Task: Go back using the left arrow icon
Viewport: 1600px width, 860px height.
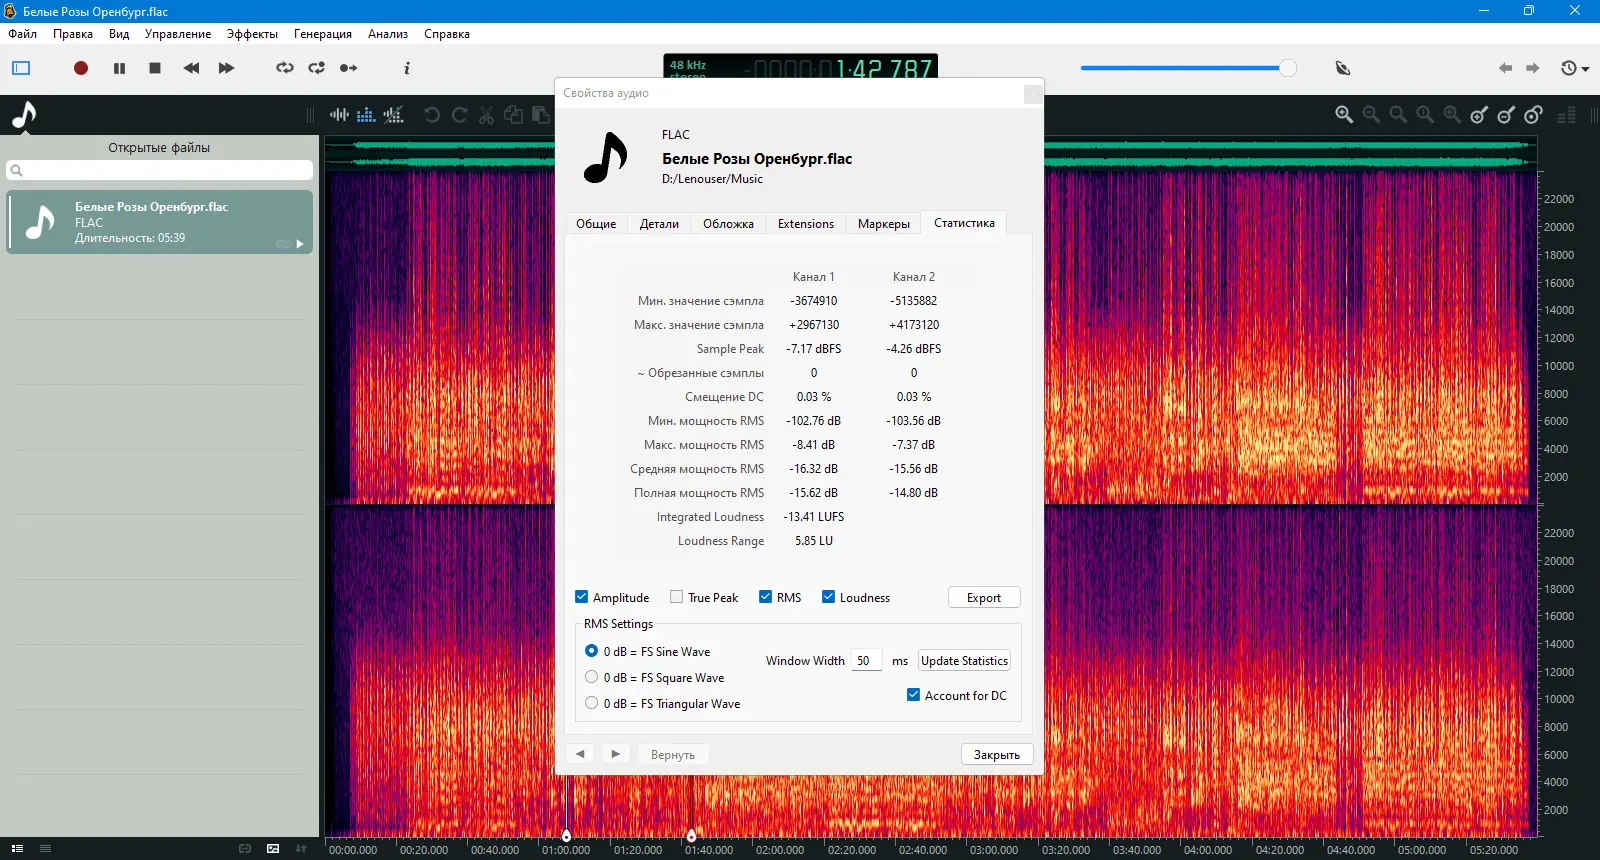Action: pos(1505,68)
